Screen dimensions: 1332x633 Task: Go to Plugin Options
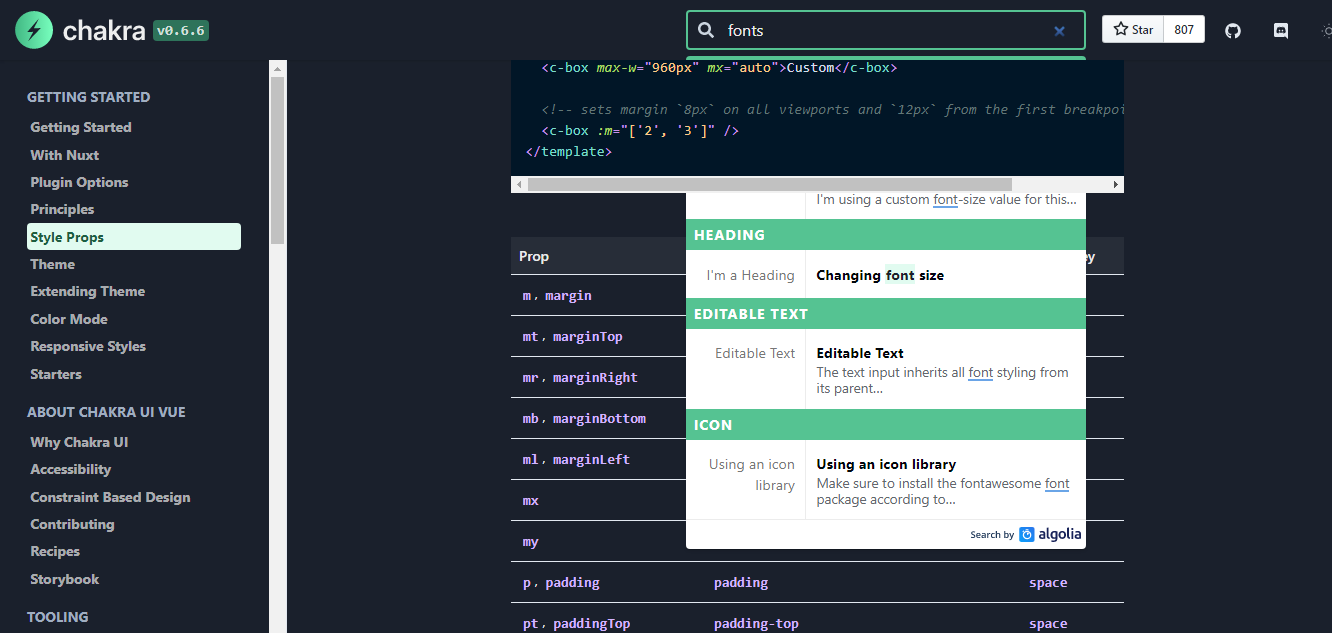click(79, 182)
